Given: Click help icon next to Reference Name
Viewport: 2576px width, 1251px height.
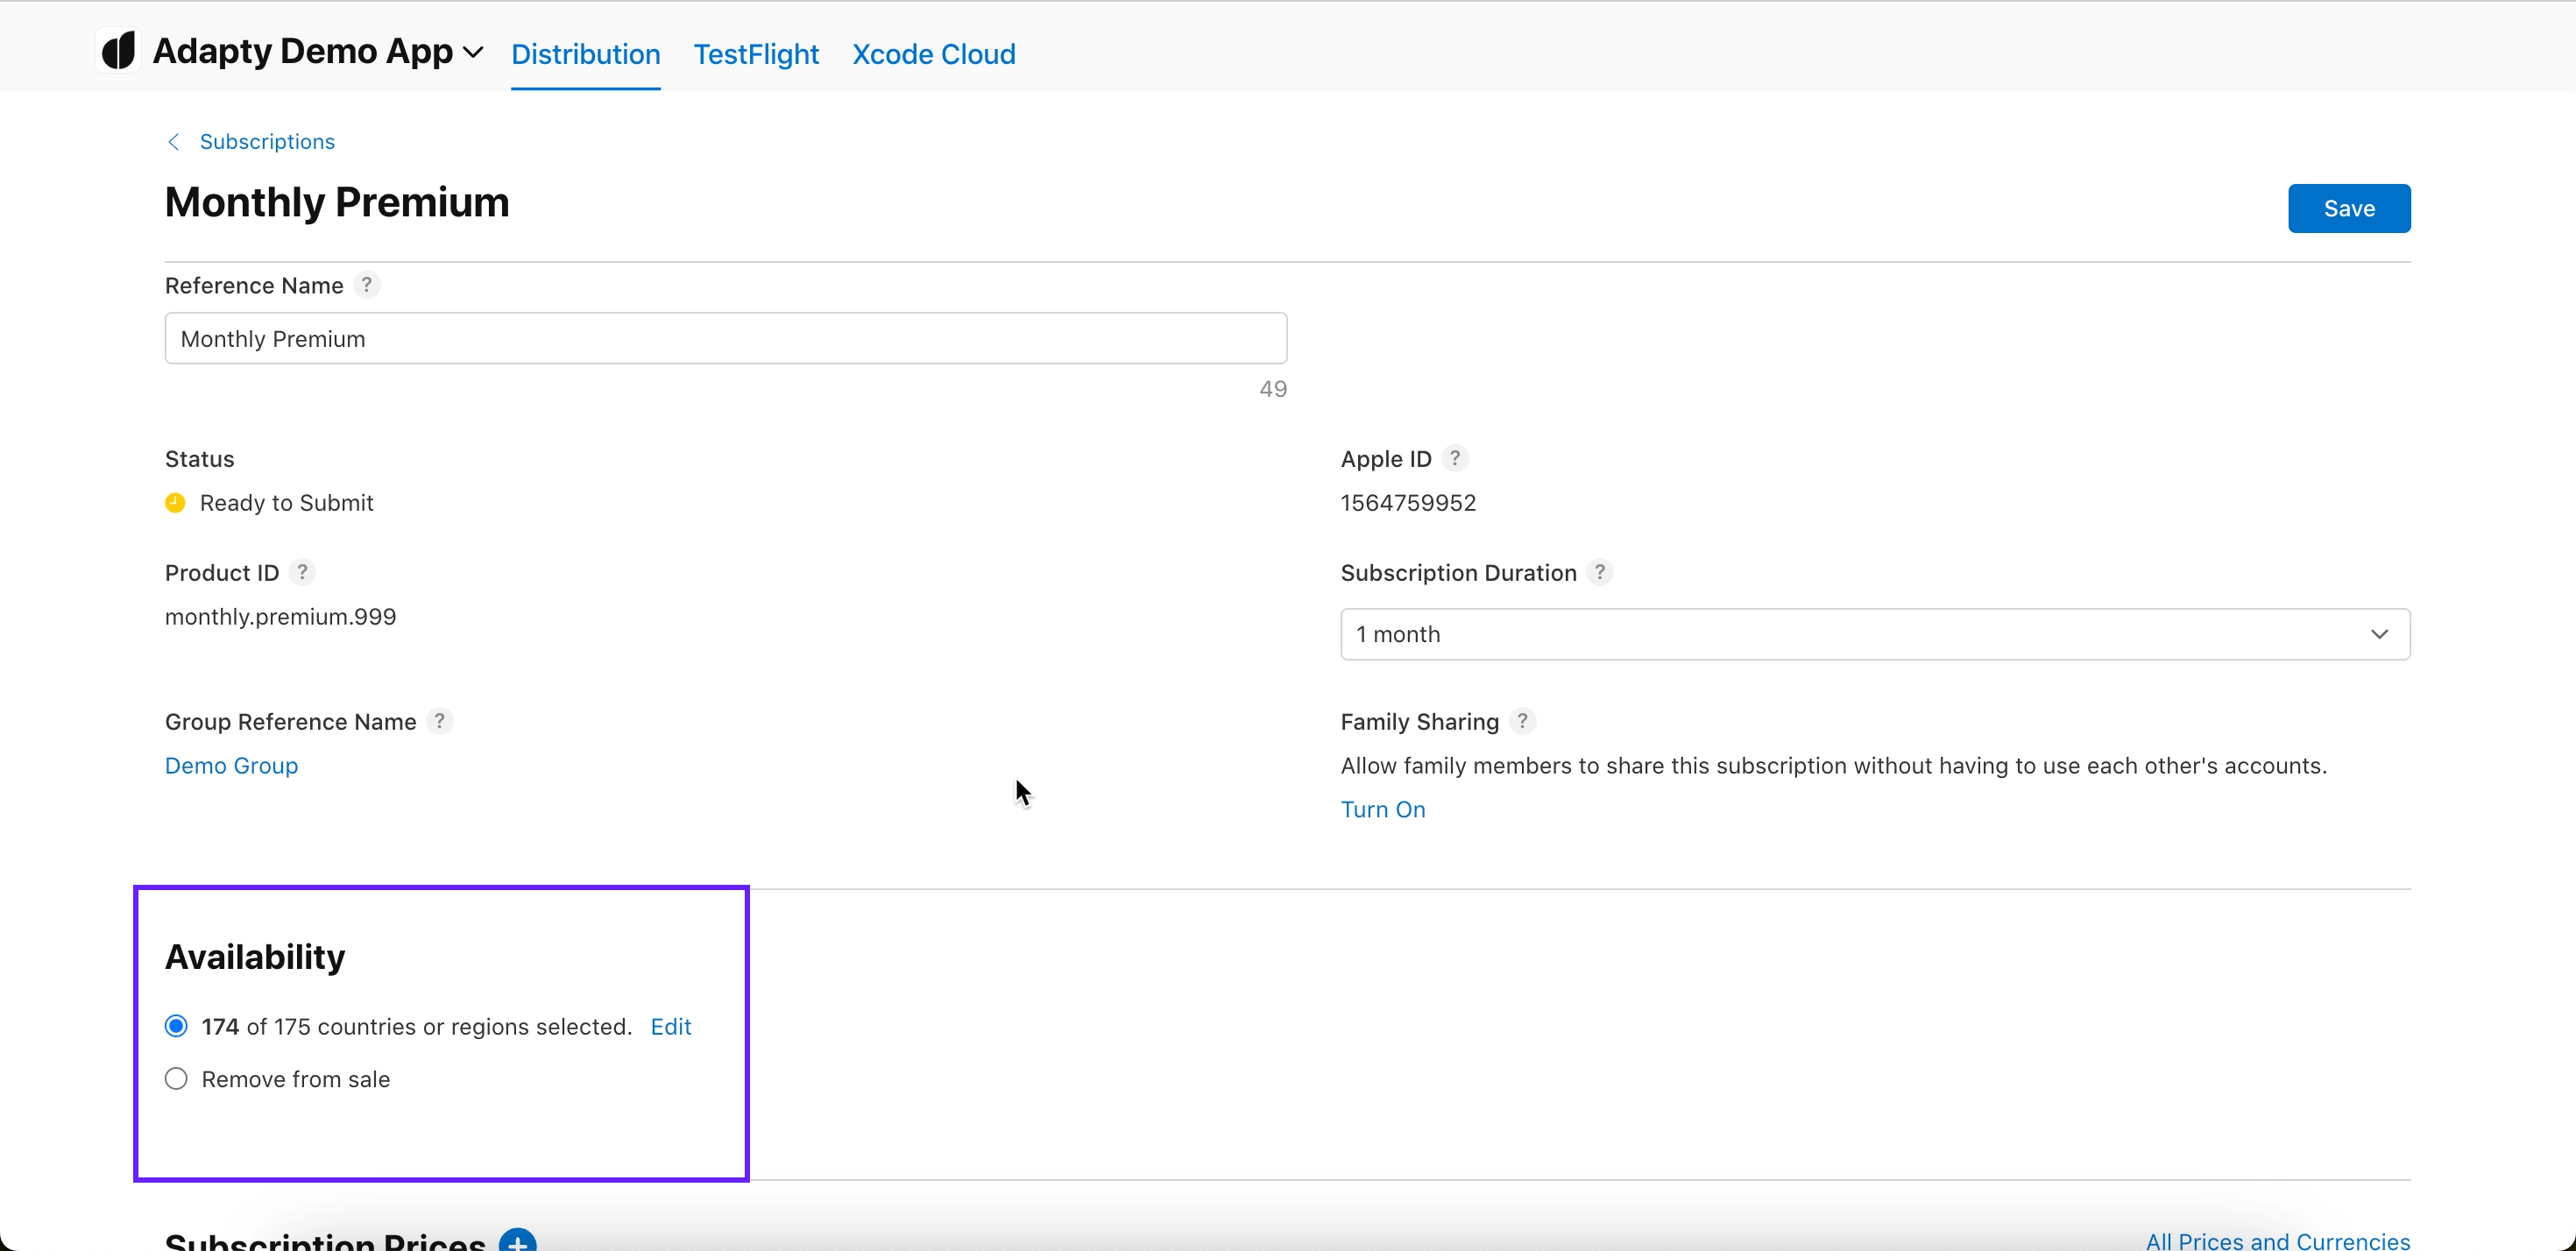Looking at the screenshot, I should click(x=367, y=285).
